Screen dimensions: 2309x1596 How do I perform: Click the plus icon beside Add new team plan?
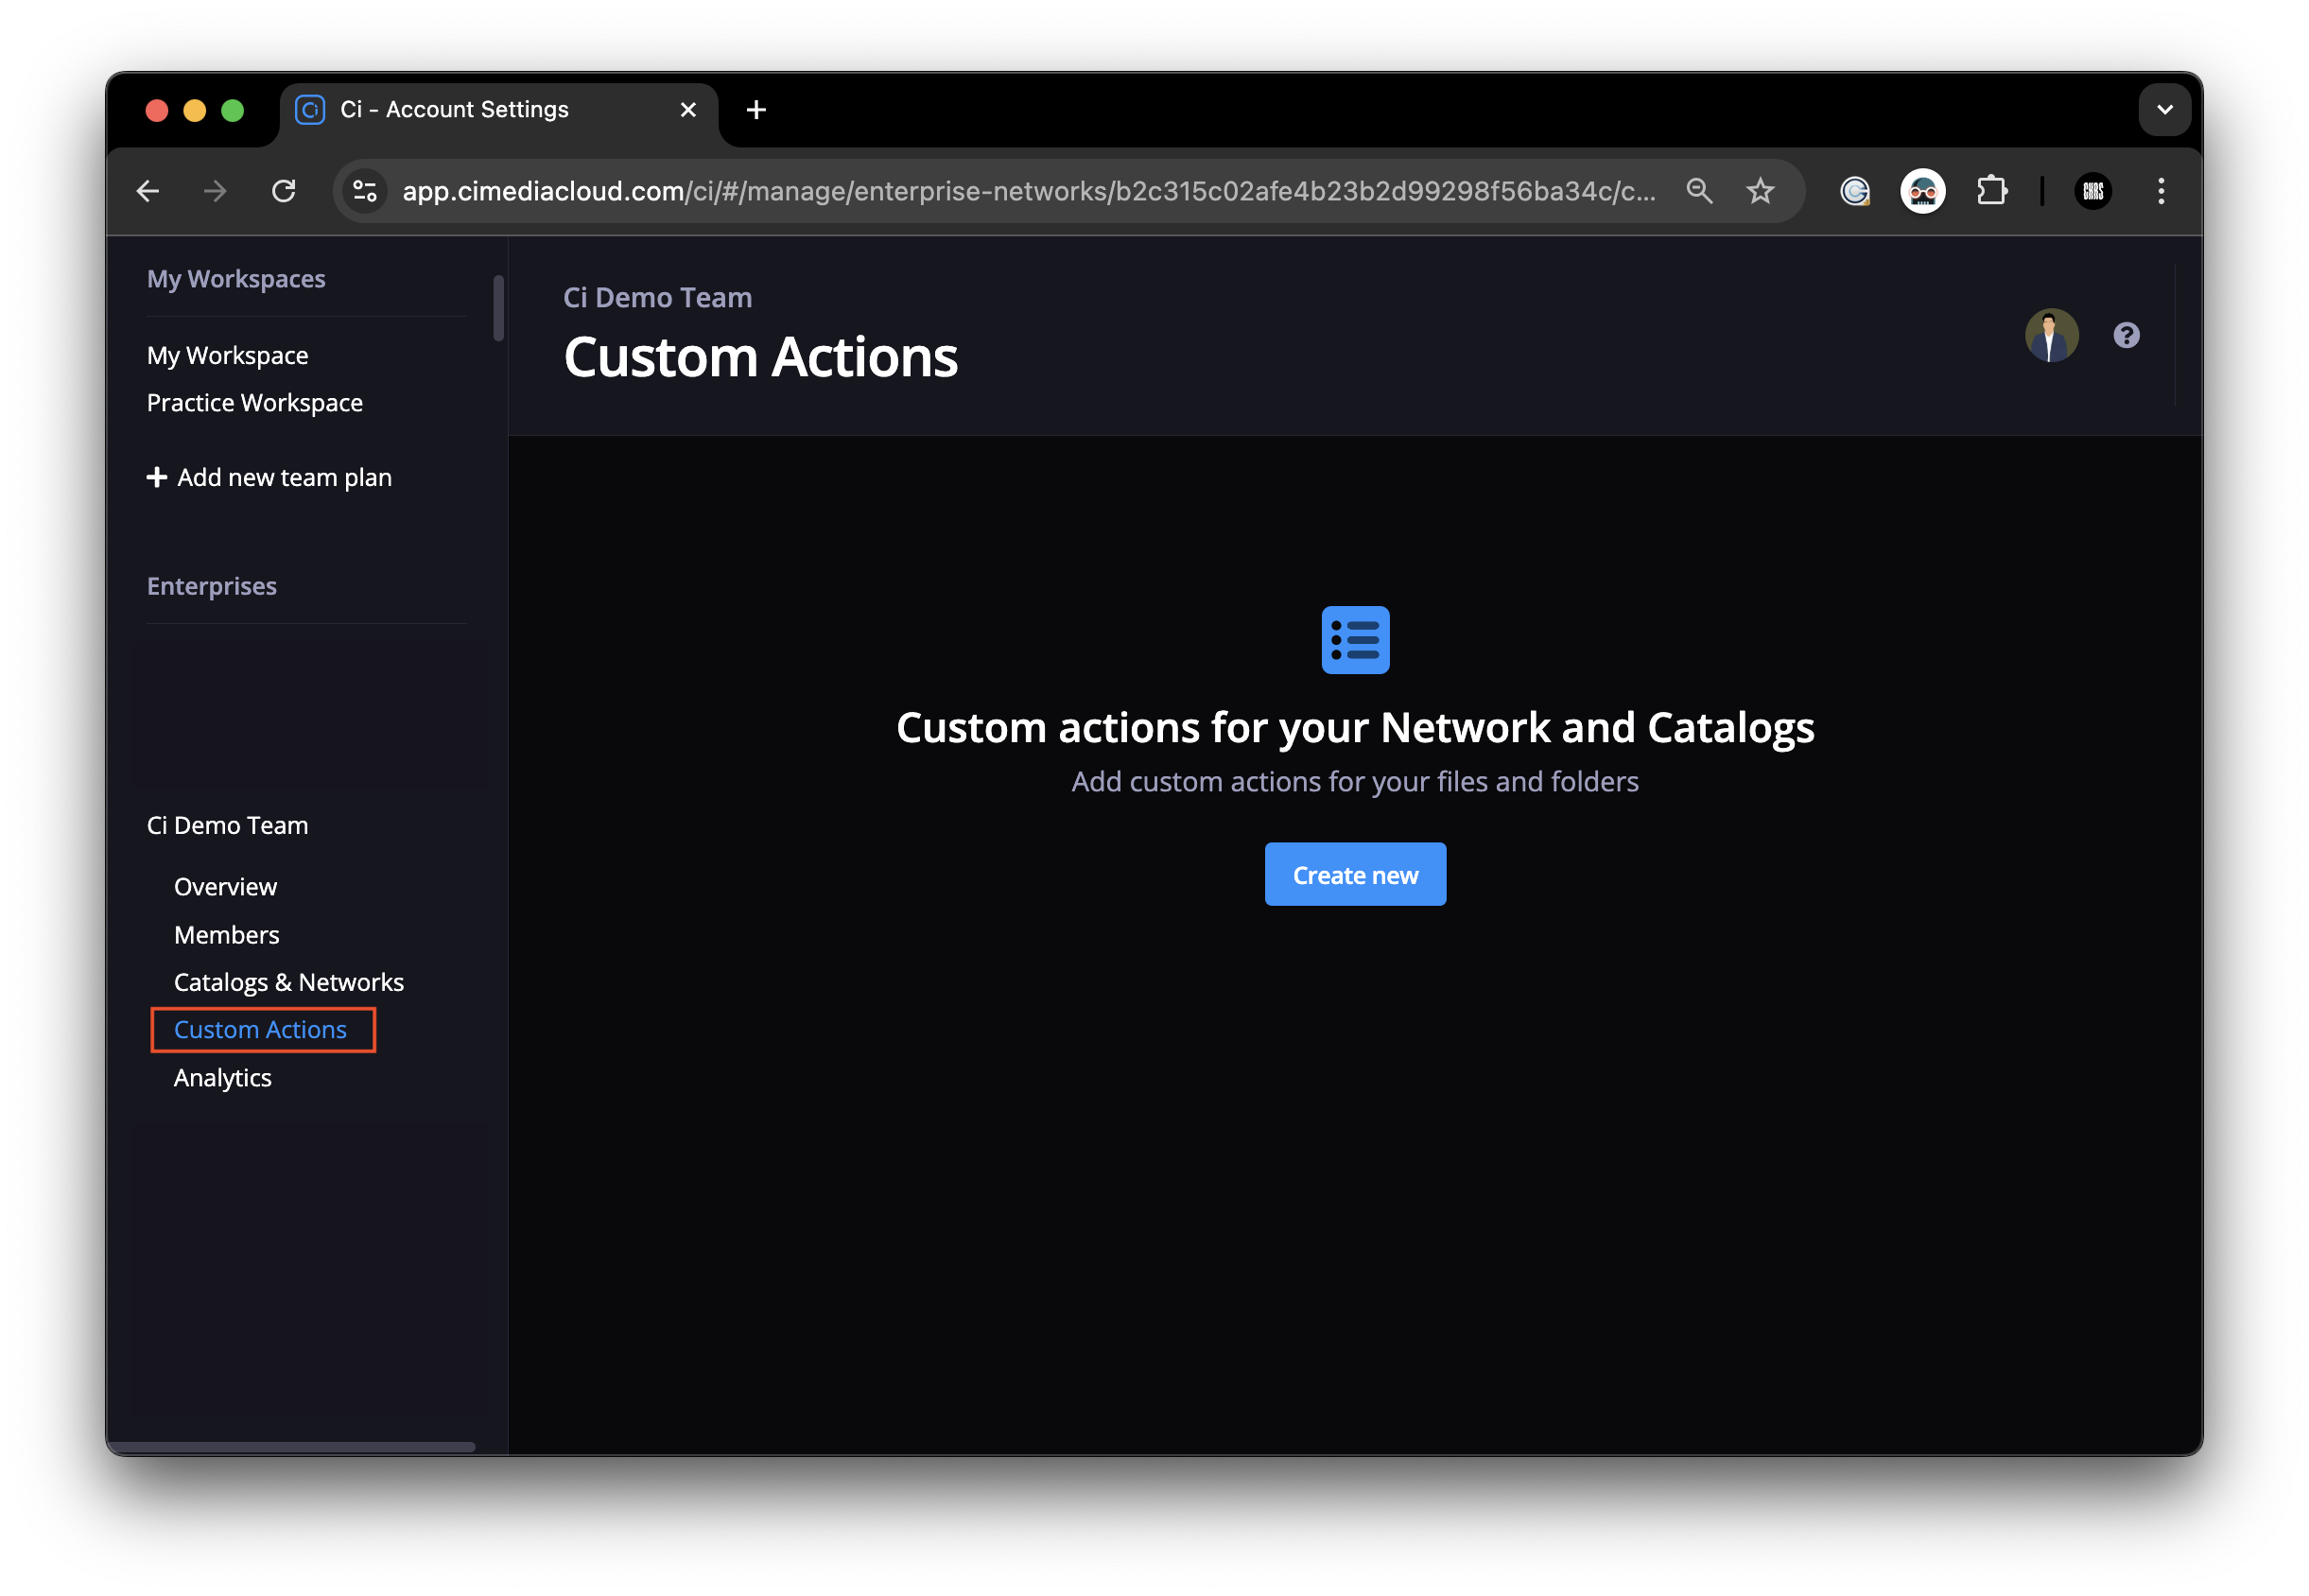click(157, 478)
